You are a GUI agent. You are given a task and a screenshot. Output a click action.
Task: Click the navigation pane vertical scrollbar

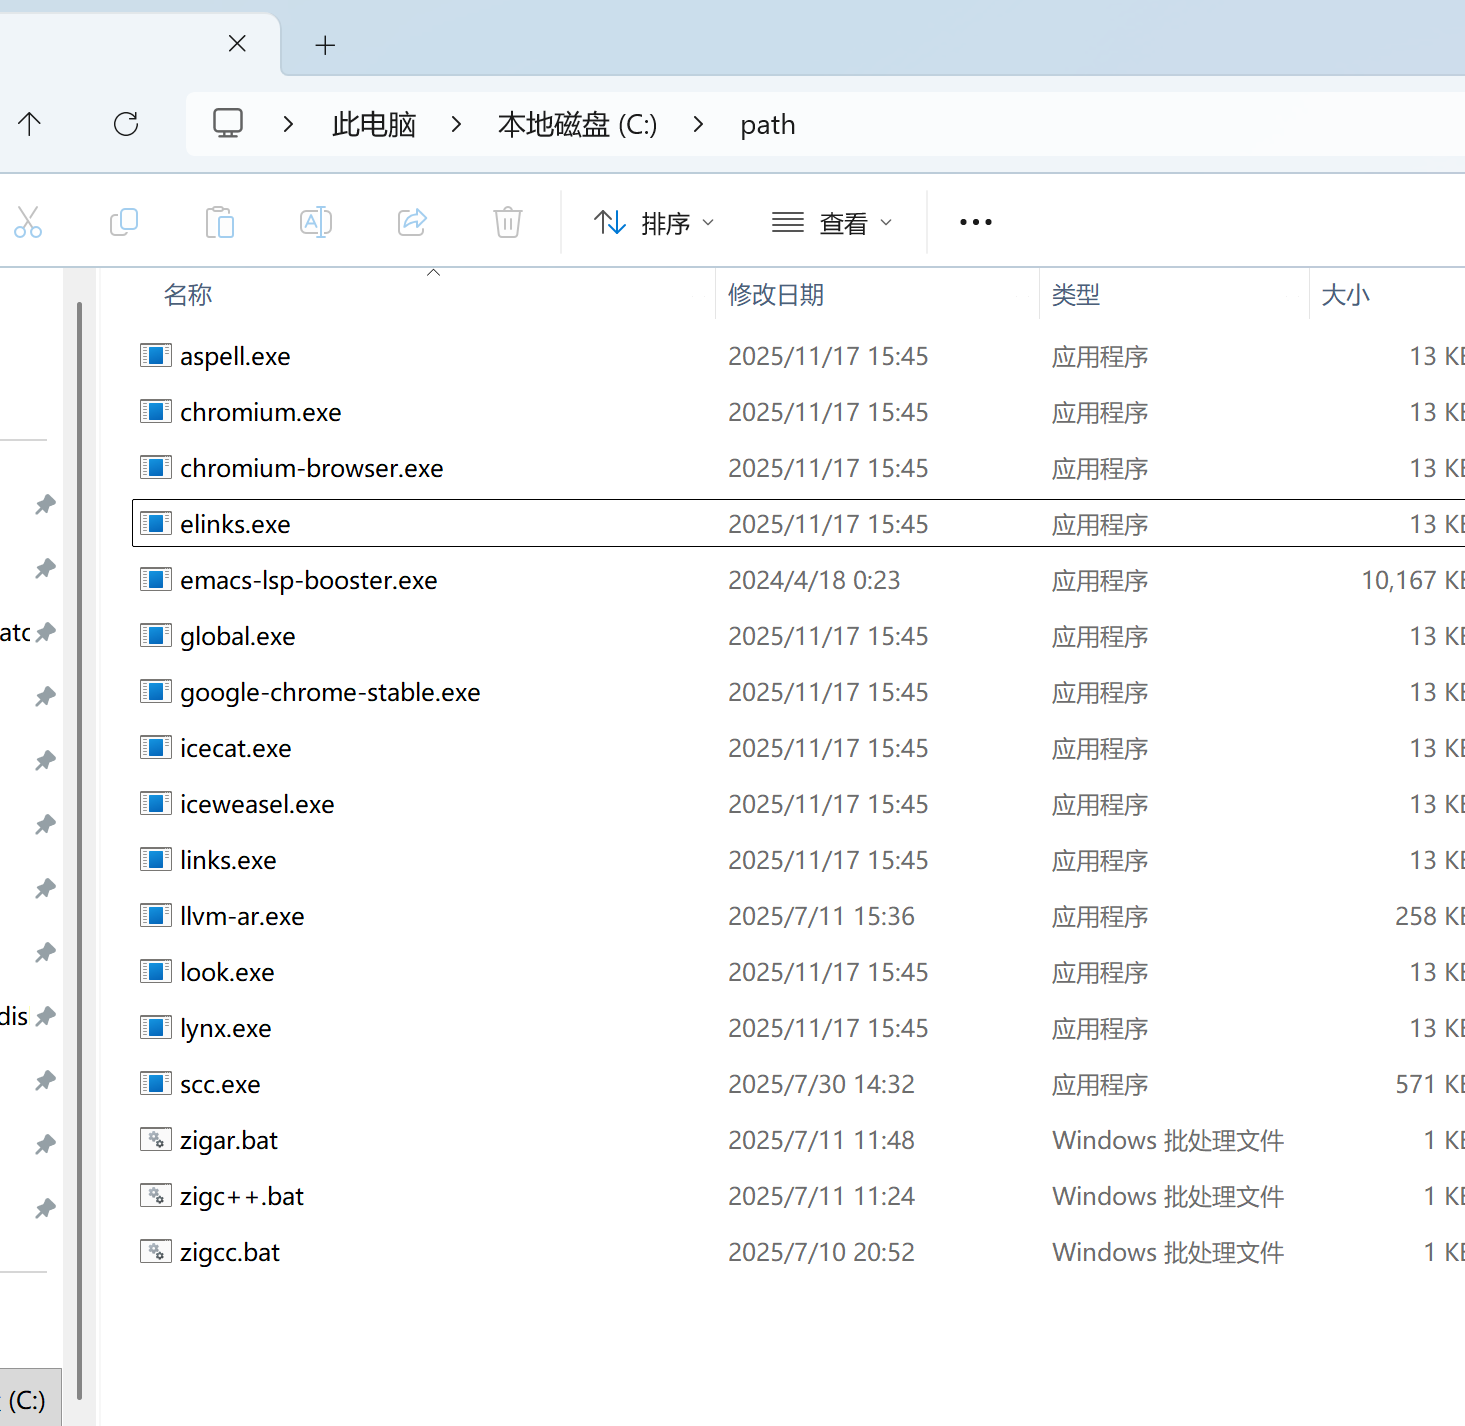(79, 800)
